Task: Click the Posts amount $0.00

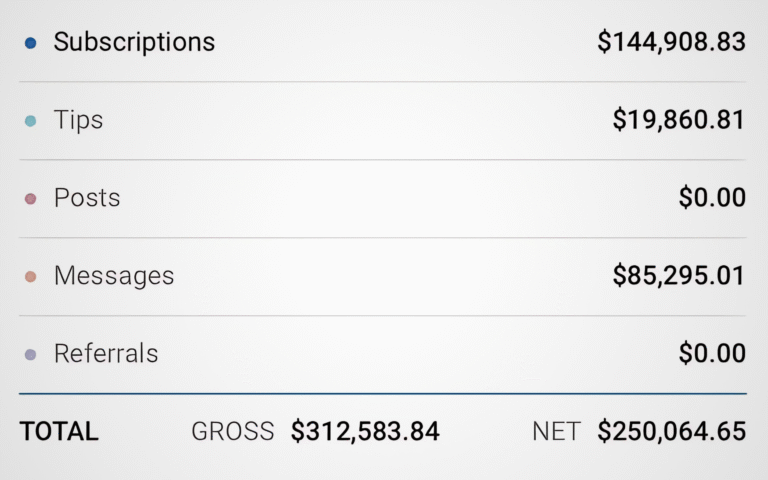Action: tap(712, 198)
